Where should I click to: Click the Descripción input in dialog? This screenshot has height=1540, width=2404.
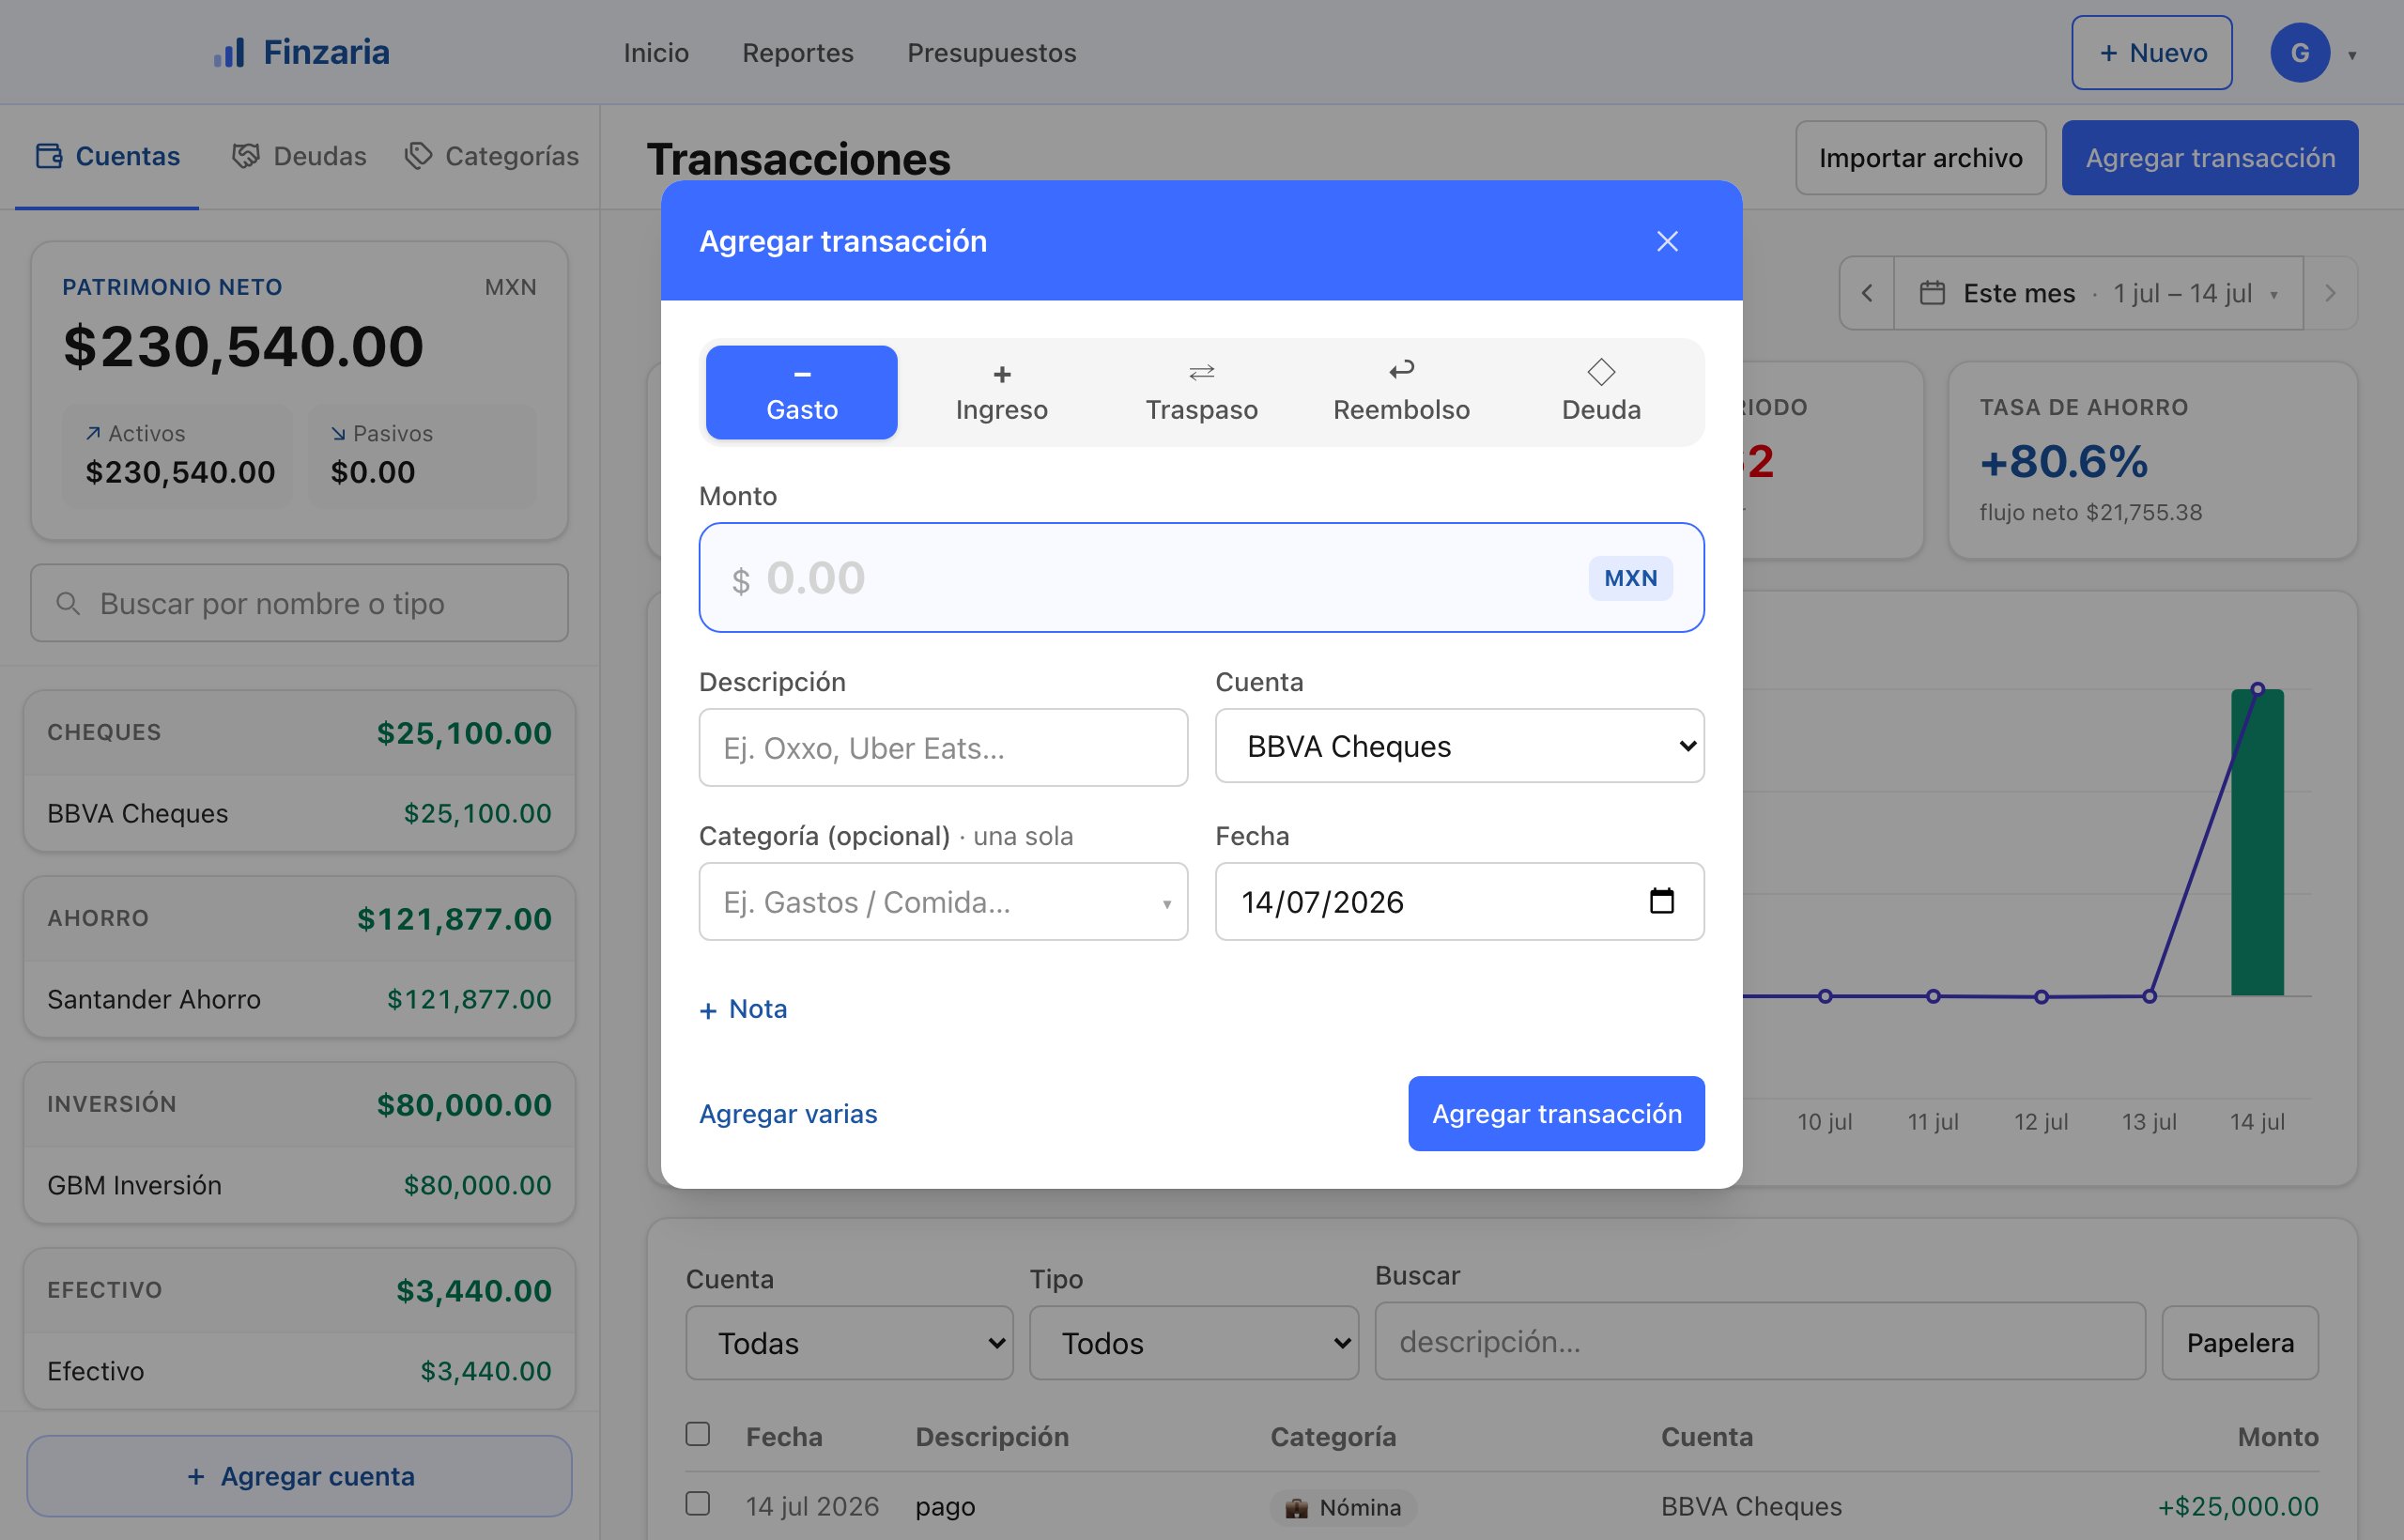943,747
